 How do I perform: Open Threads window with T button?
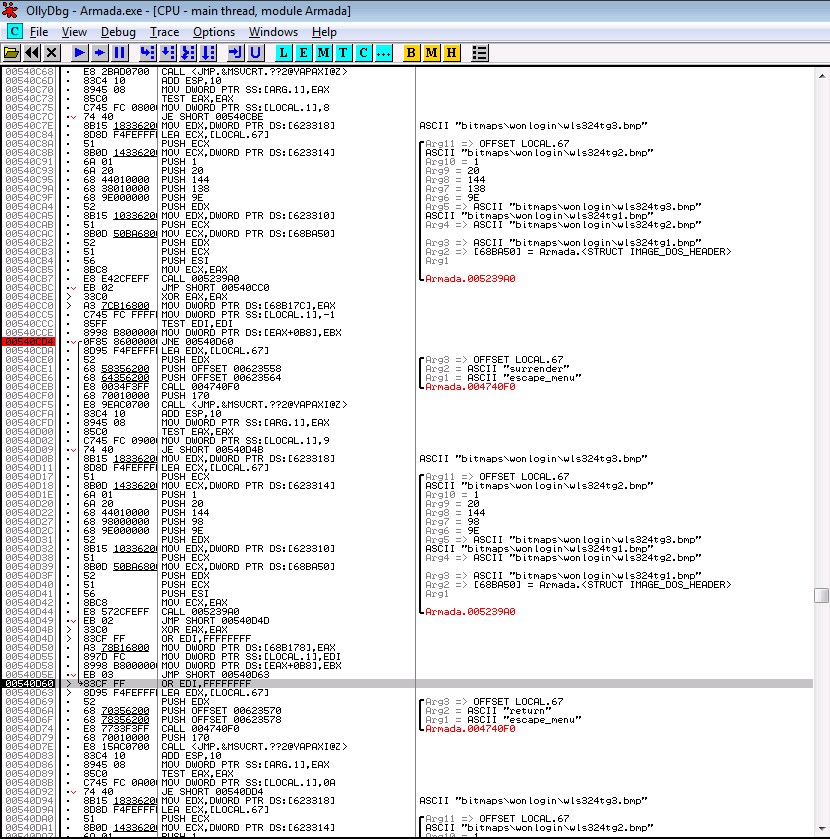344,52
